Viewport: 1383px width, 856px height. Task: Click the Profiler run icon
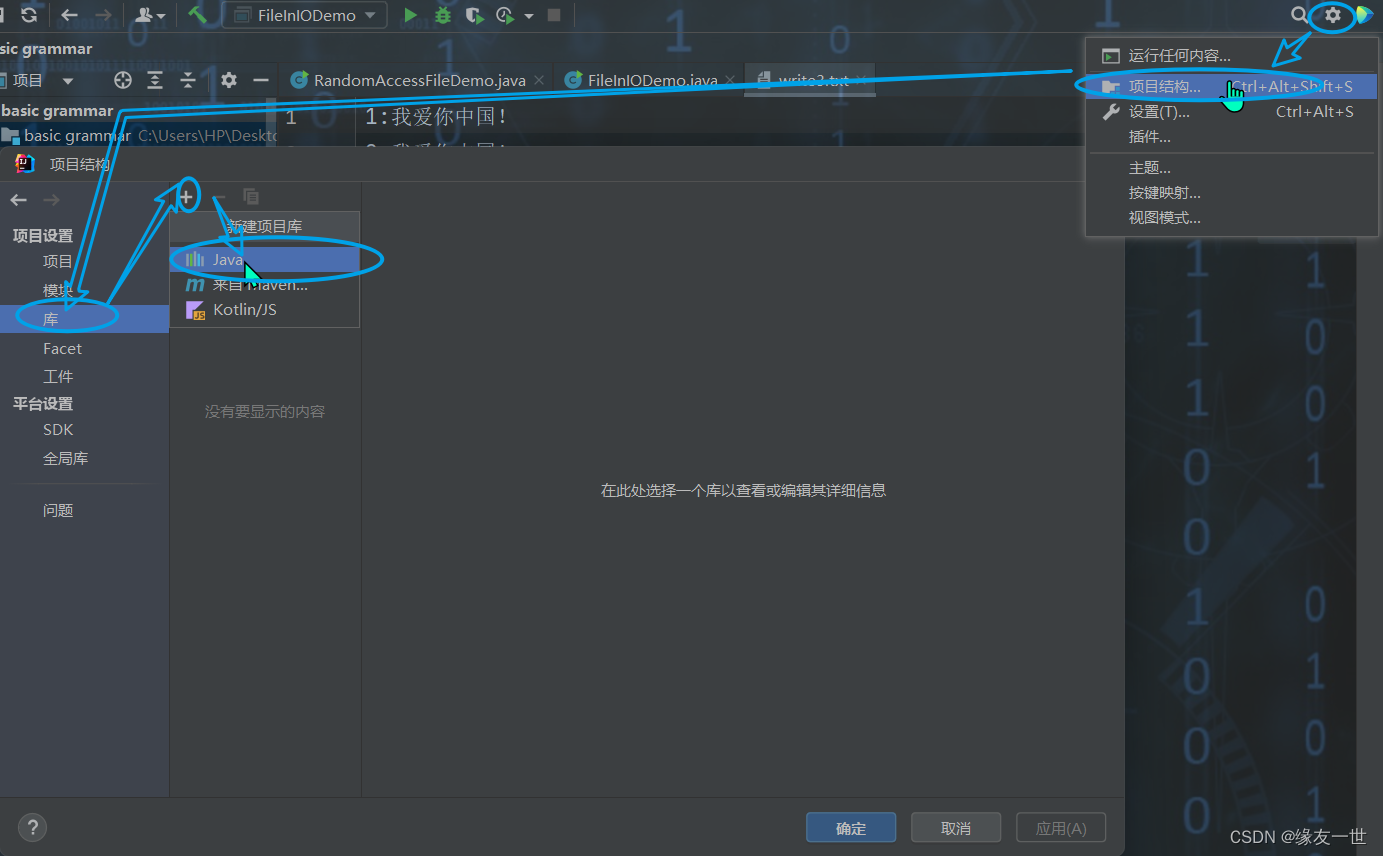tap(505, 15)
